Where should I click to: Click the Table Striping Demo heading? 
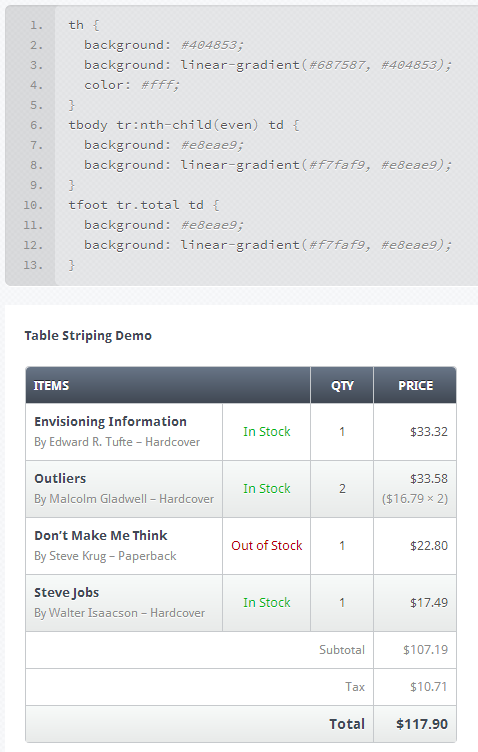click(88, 336)
